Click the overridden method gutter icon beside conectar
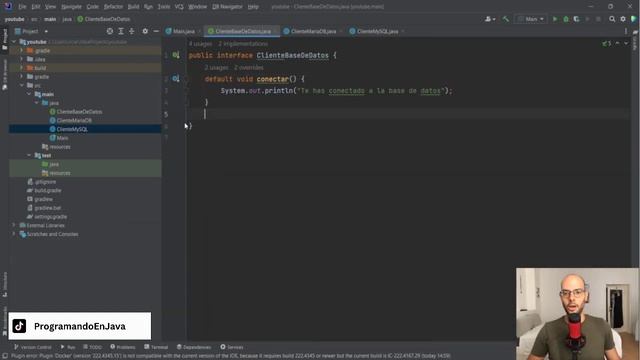Screen dimensions: 640x360 (176, 78)
